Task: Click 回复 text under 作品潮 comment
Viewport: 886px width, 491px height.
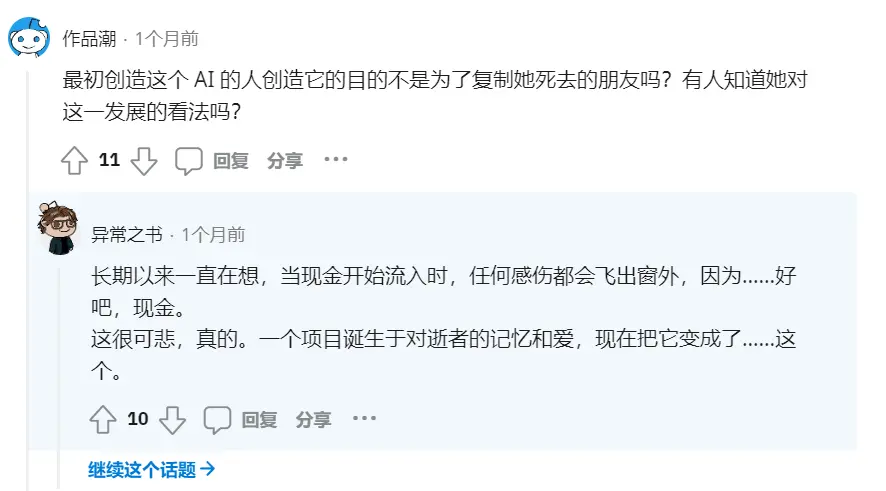Action: [231, 160]
